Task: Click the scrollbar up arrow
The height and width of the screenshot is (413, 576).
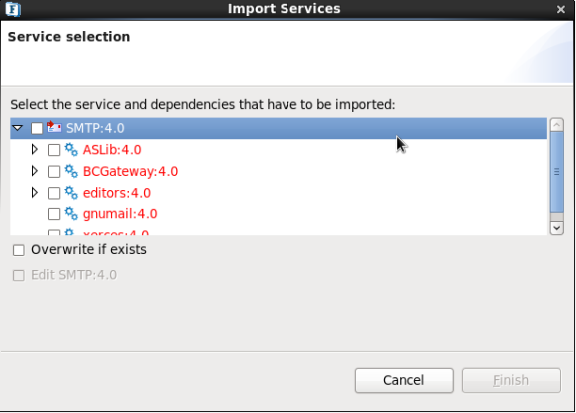Action: 557,125
